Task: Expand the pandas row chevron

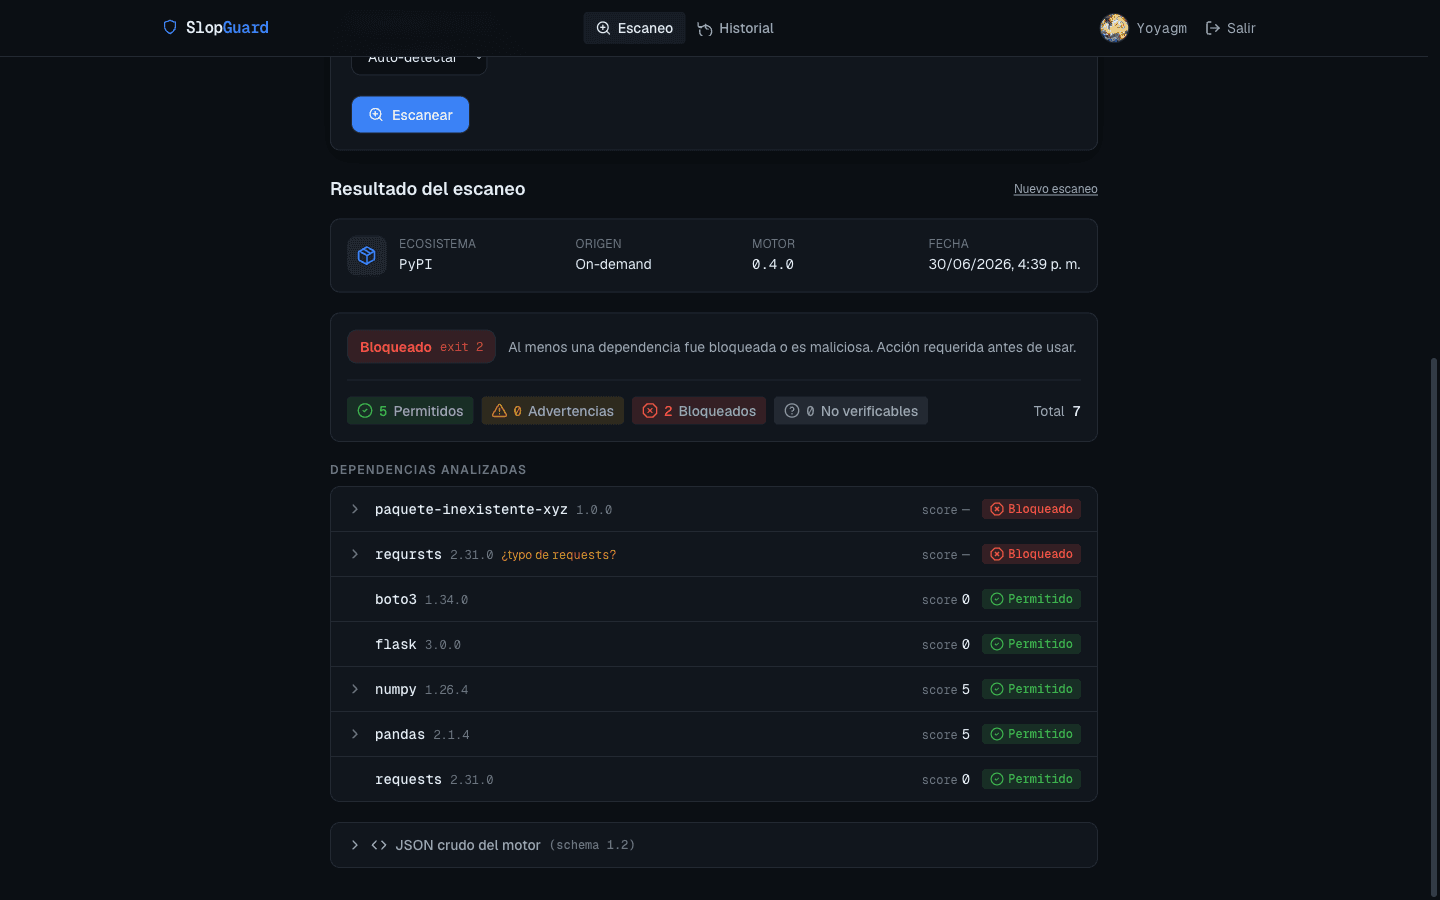Action: [355, 734]
